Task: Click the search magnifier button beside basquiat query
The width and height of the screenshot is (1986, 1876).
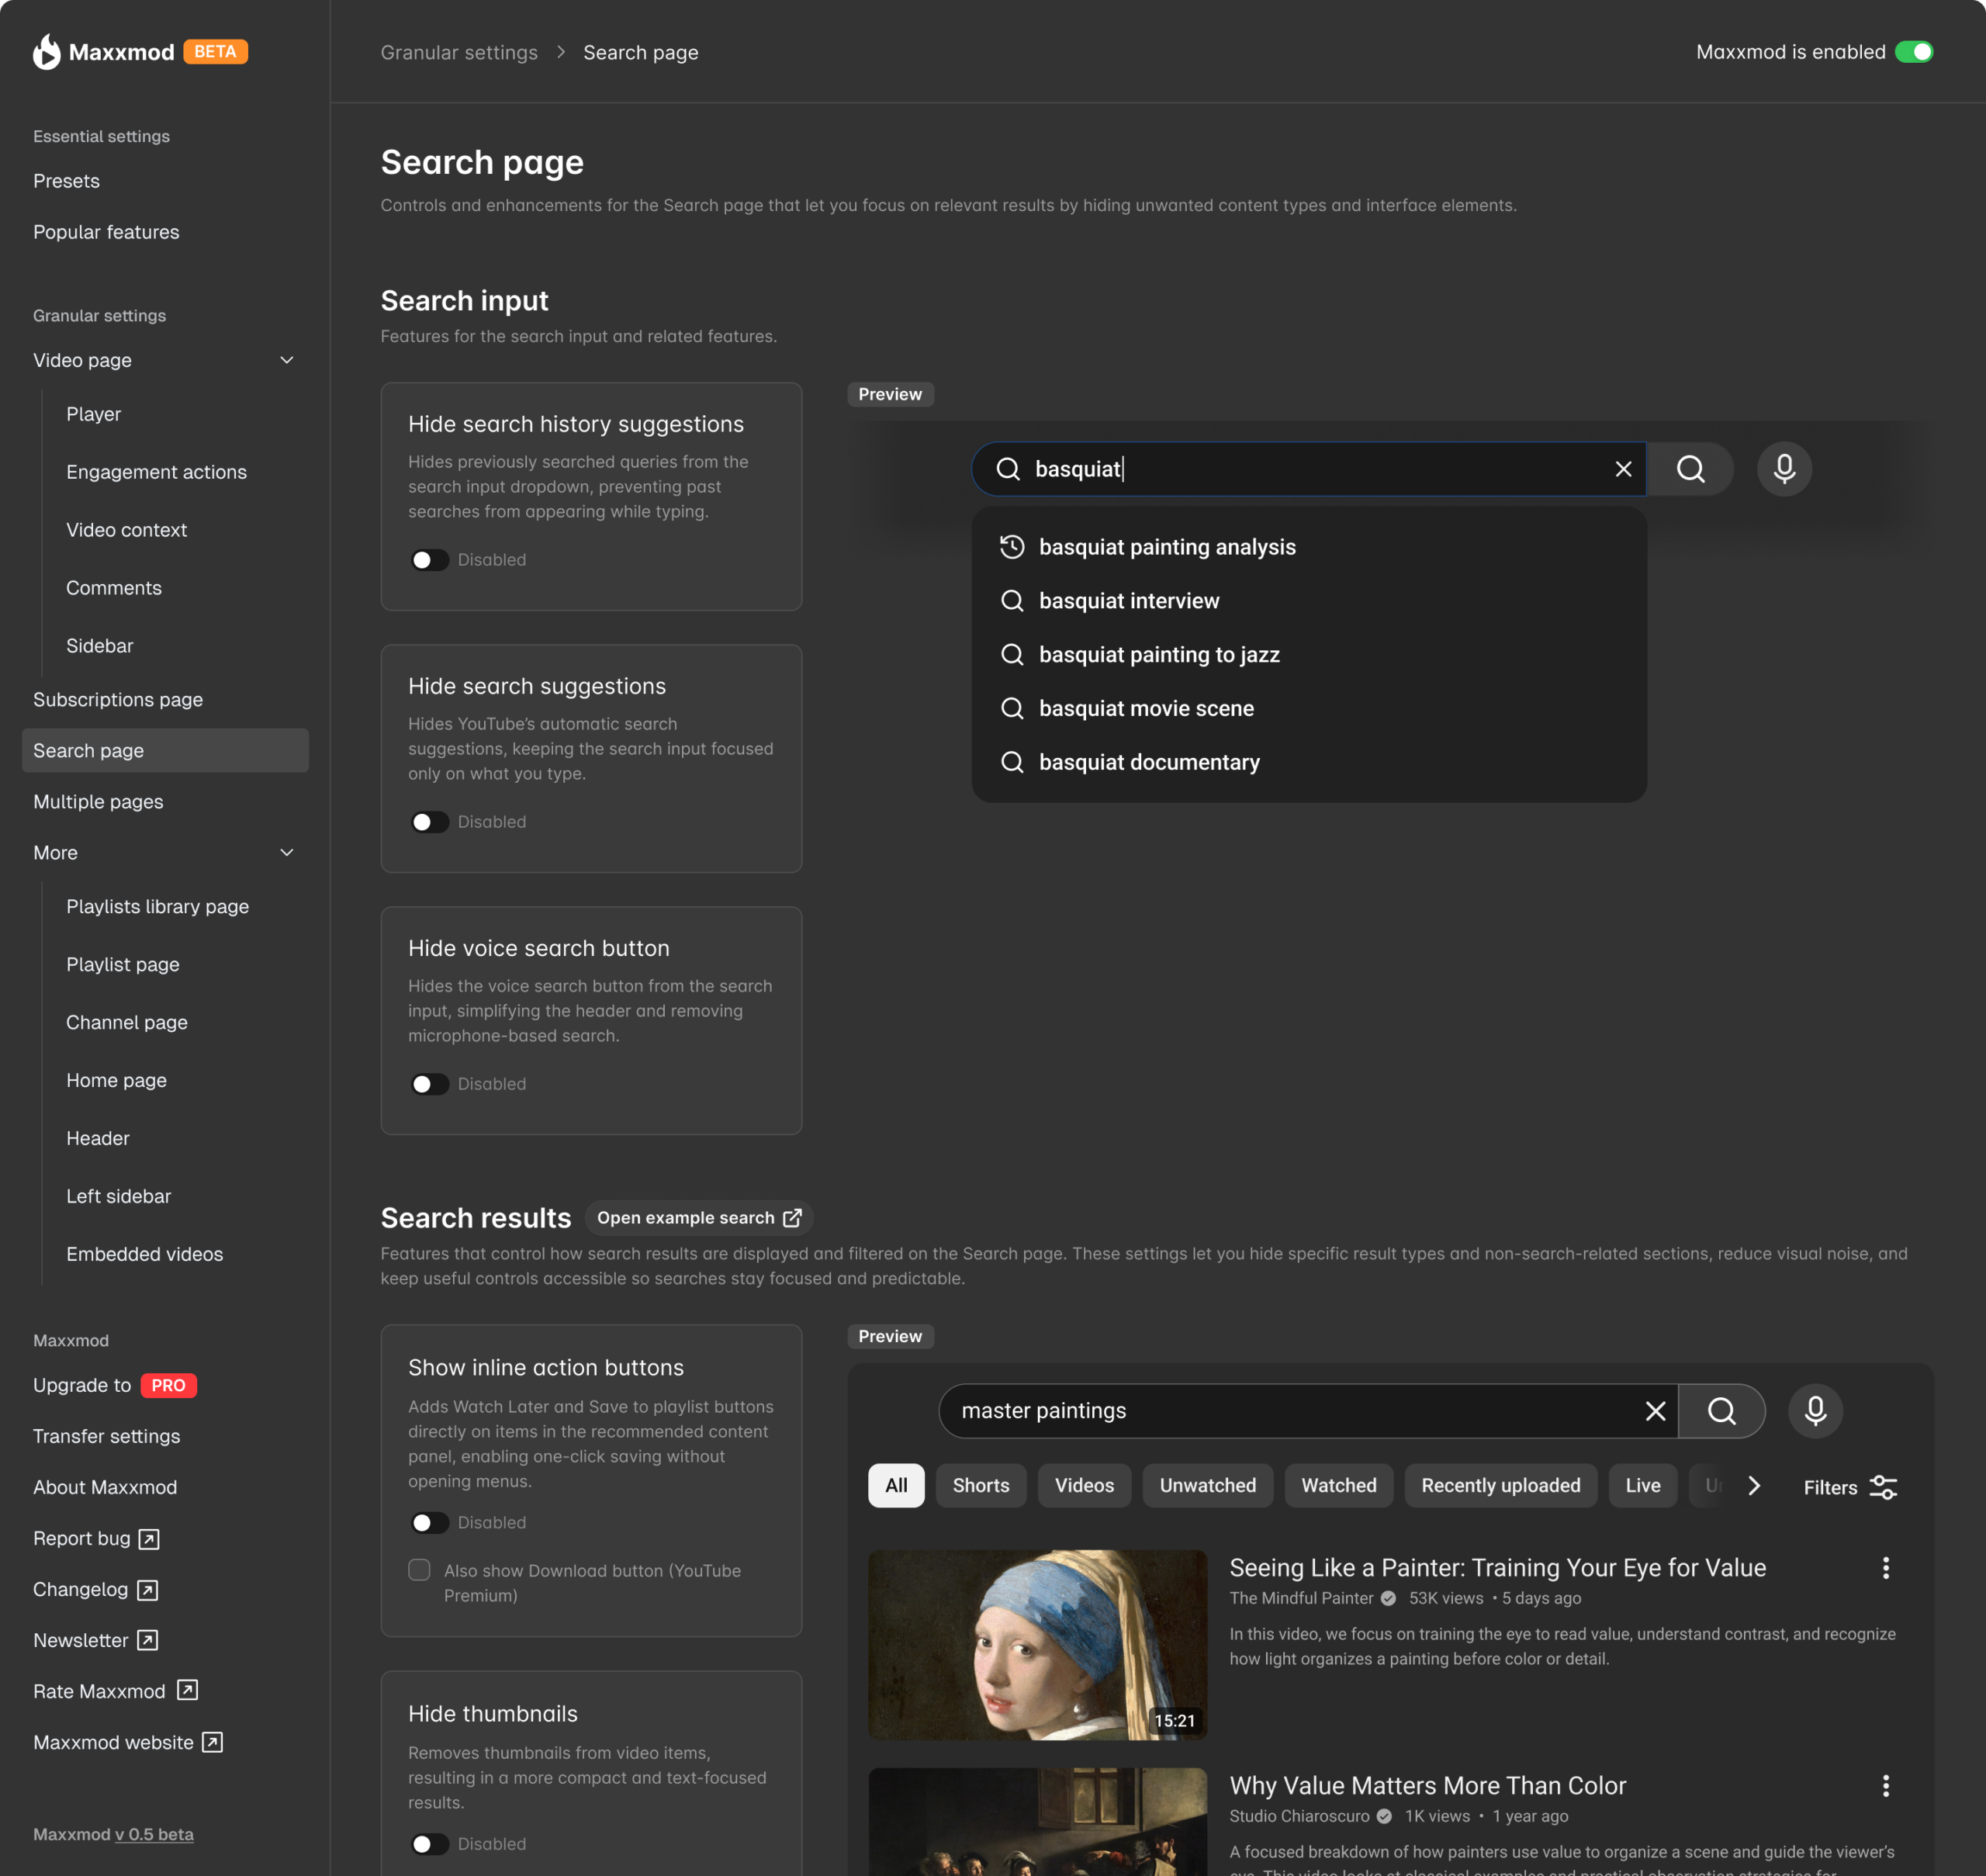Action: pos(1691,468)
